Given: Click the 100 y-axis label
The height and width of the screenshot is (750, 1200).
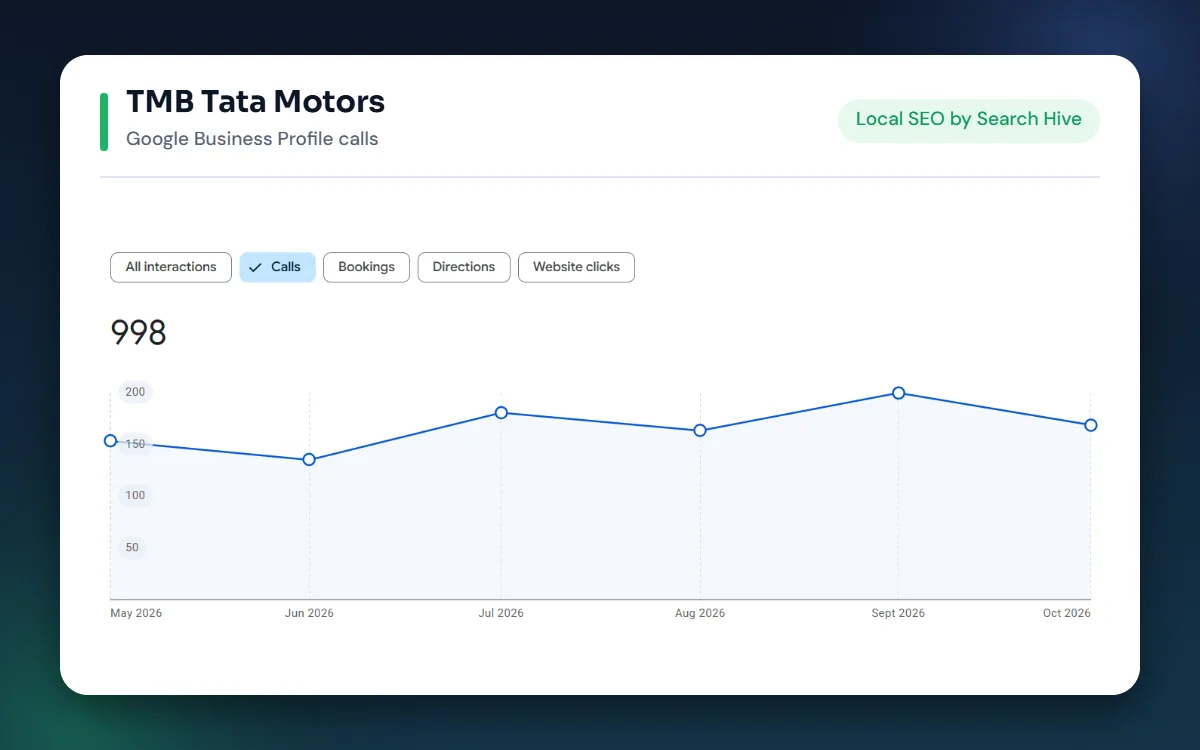Looking at the screenshot, I should (135, 496).
